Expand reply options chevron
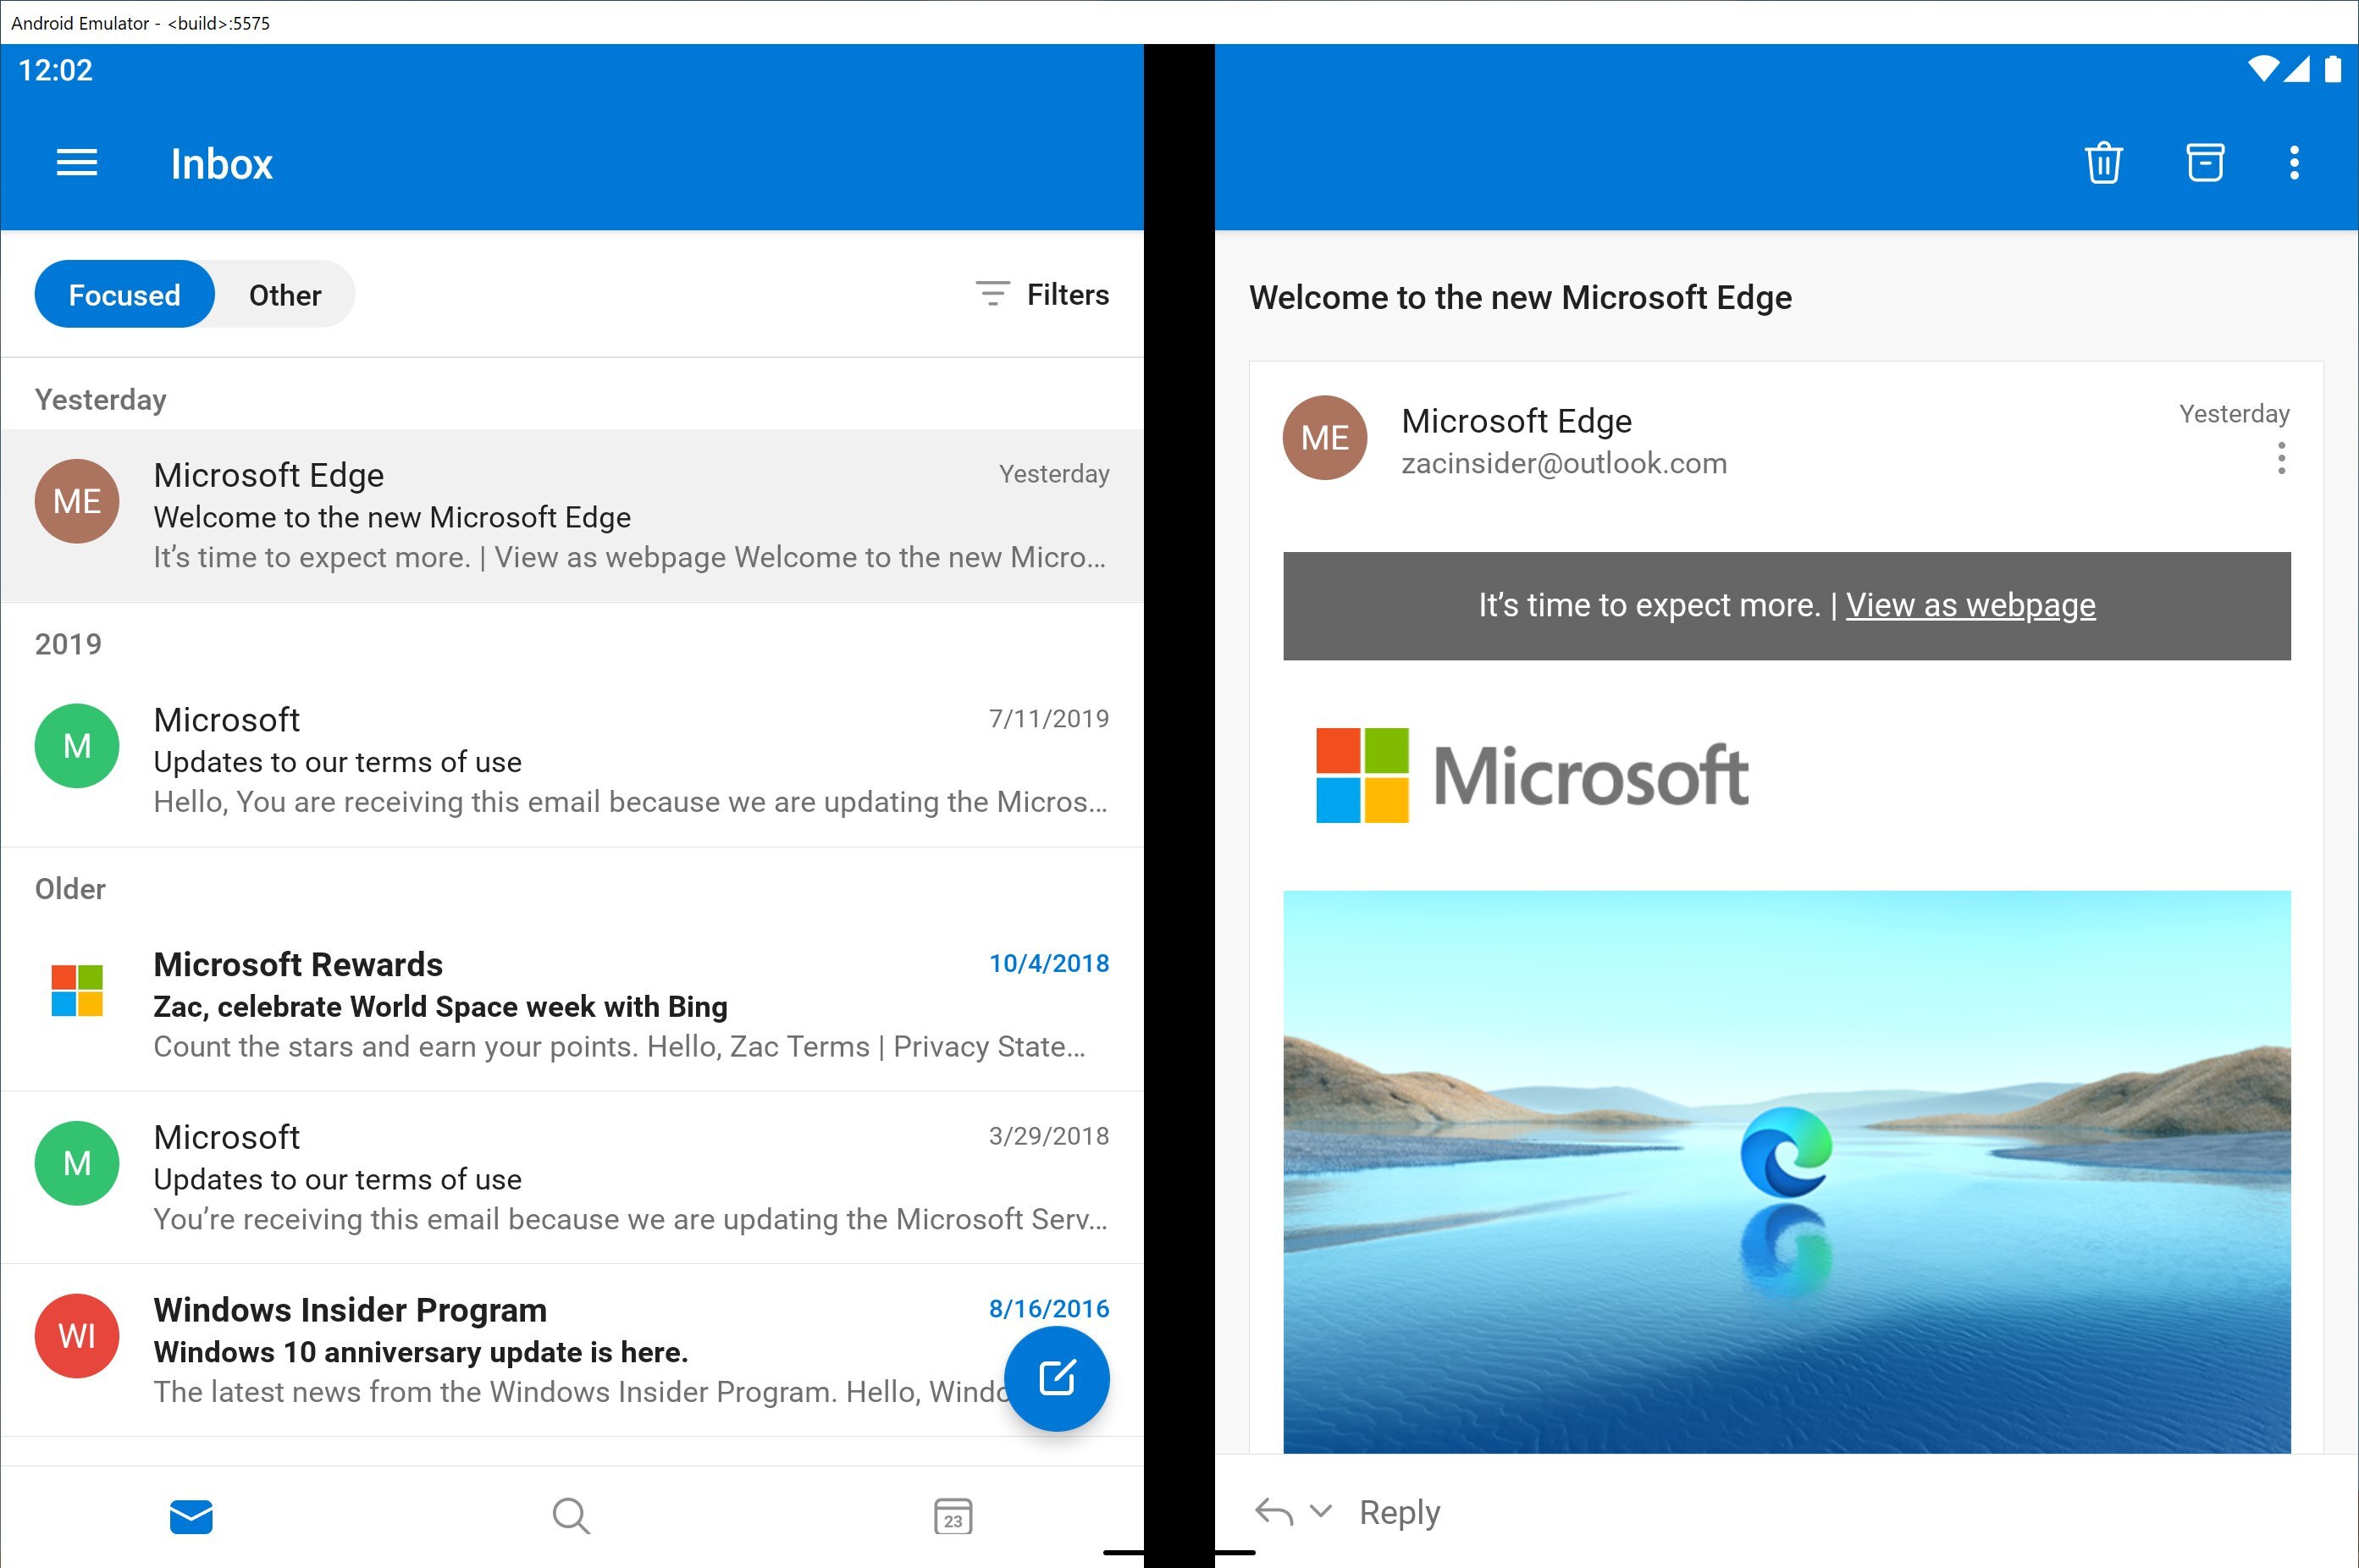Screen dimensions: 2359x1568 [x=1321, y=1511]
